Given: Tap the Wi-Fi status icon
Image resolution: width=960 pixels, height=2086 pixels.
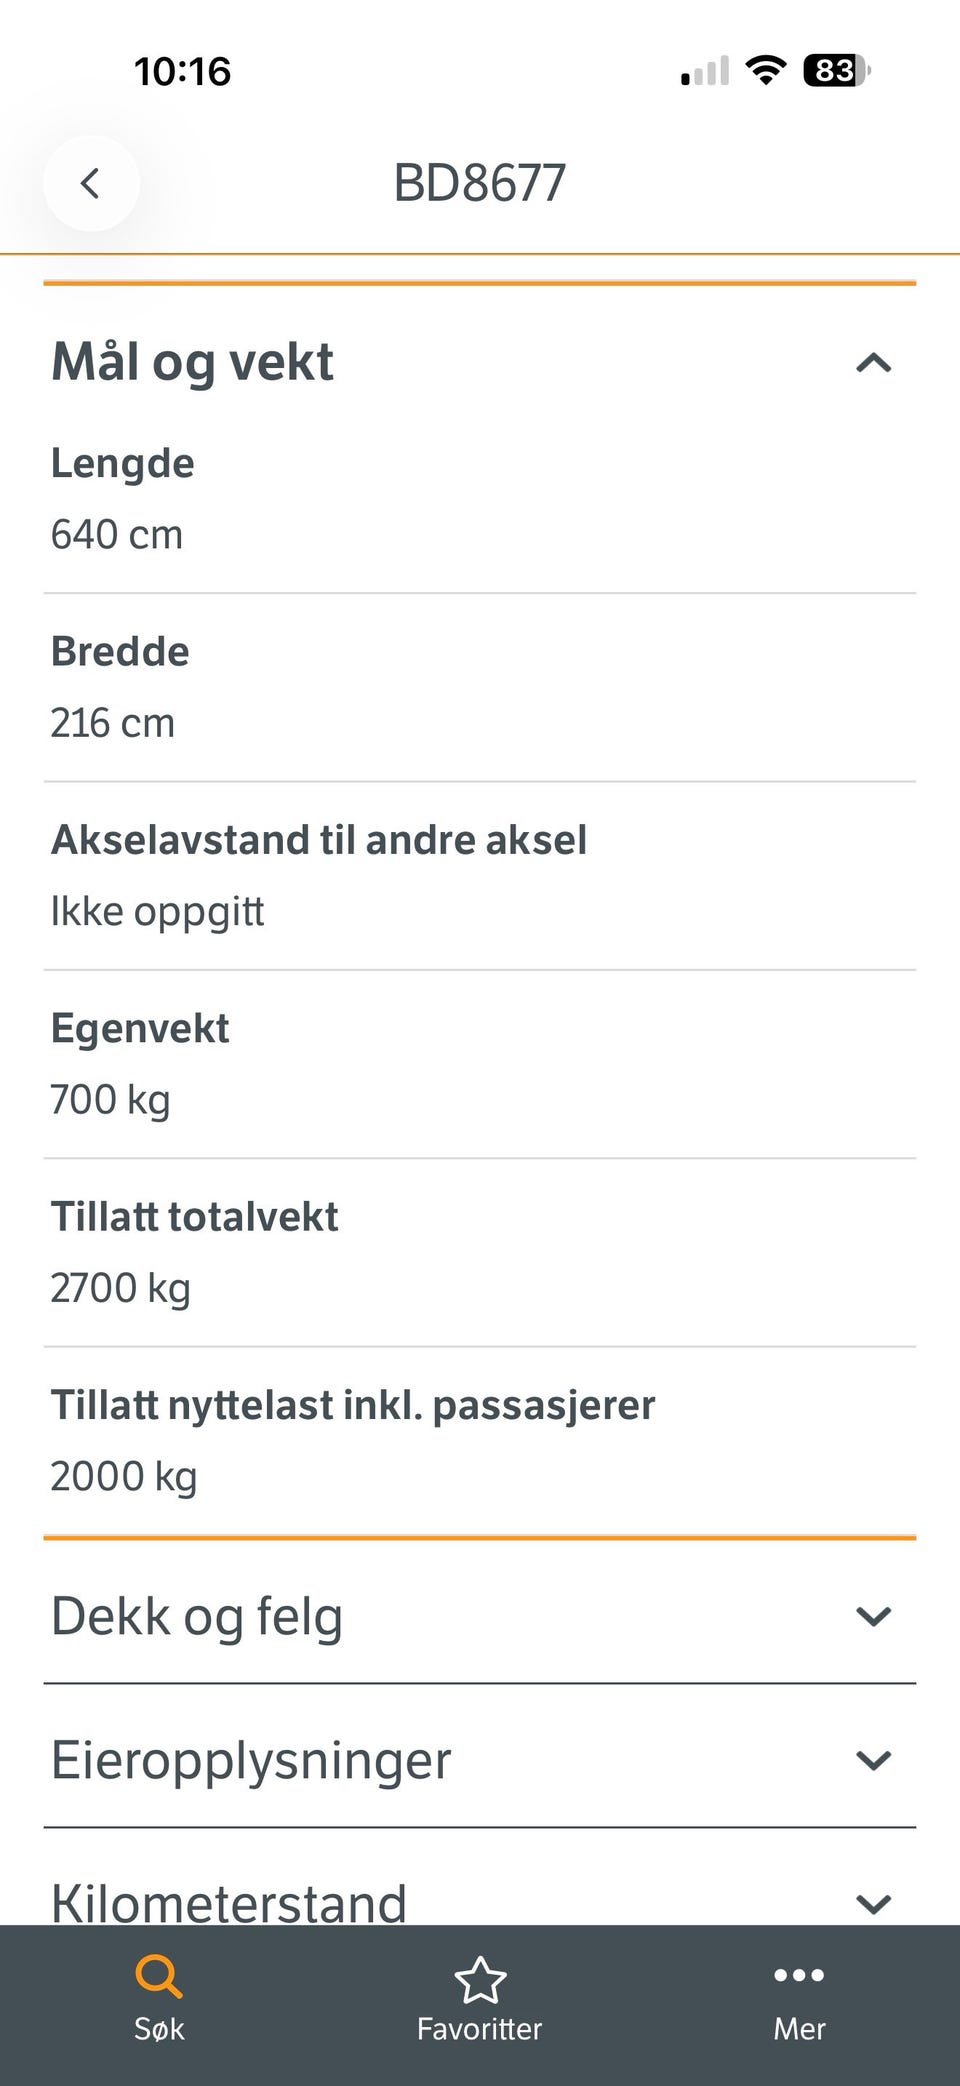Looking at the screenshot, I should coord(766,70).
